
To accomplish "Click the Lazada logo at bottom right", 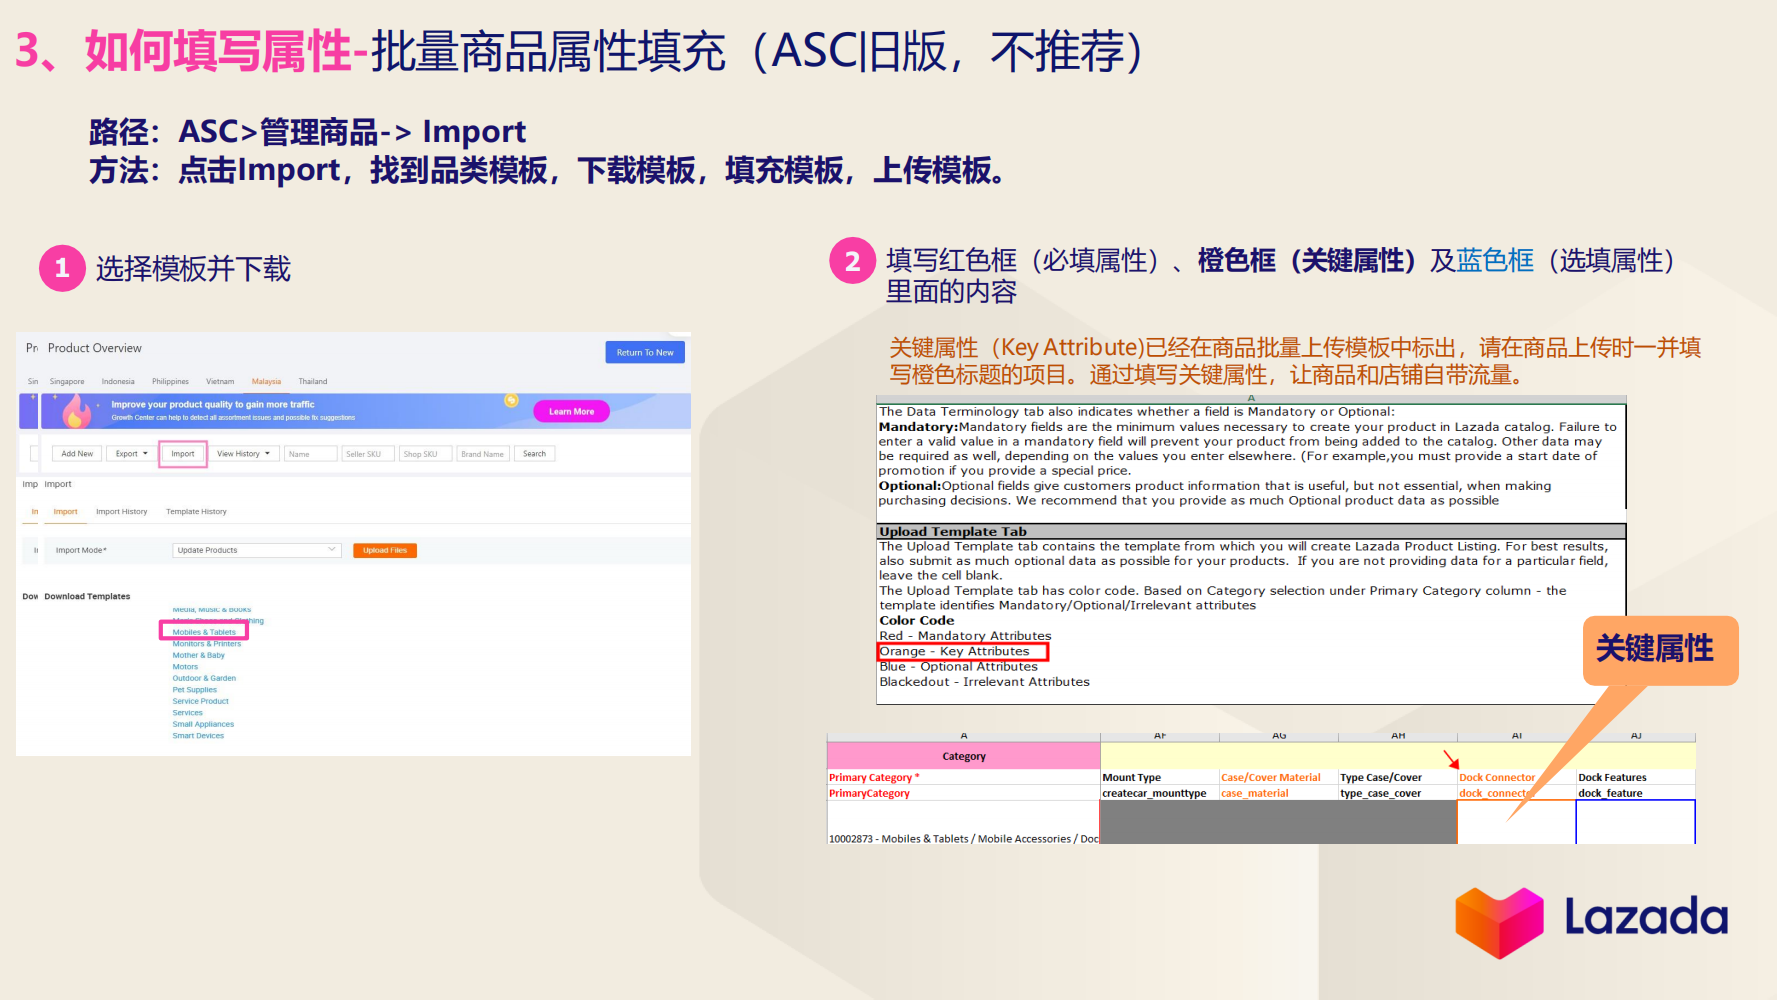I will click(x=1590, y=920).
